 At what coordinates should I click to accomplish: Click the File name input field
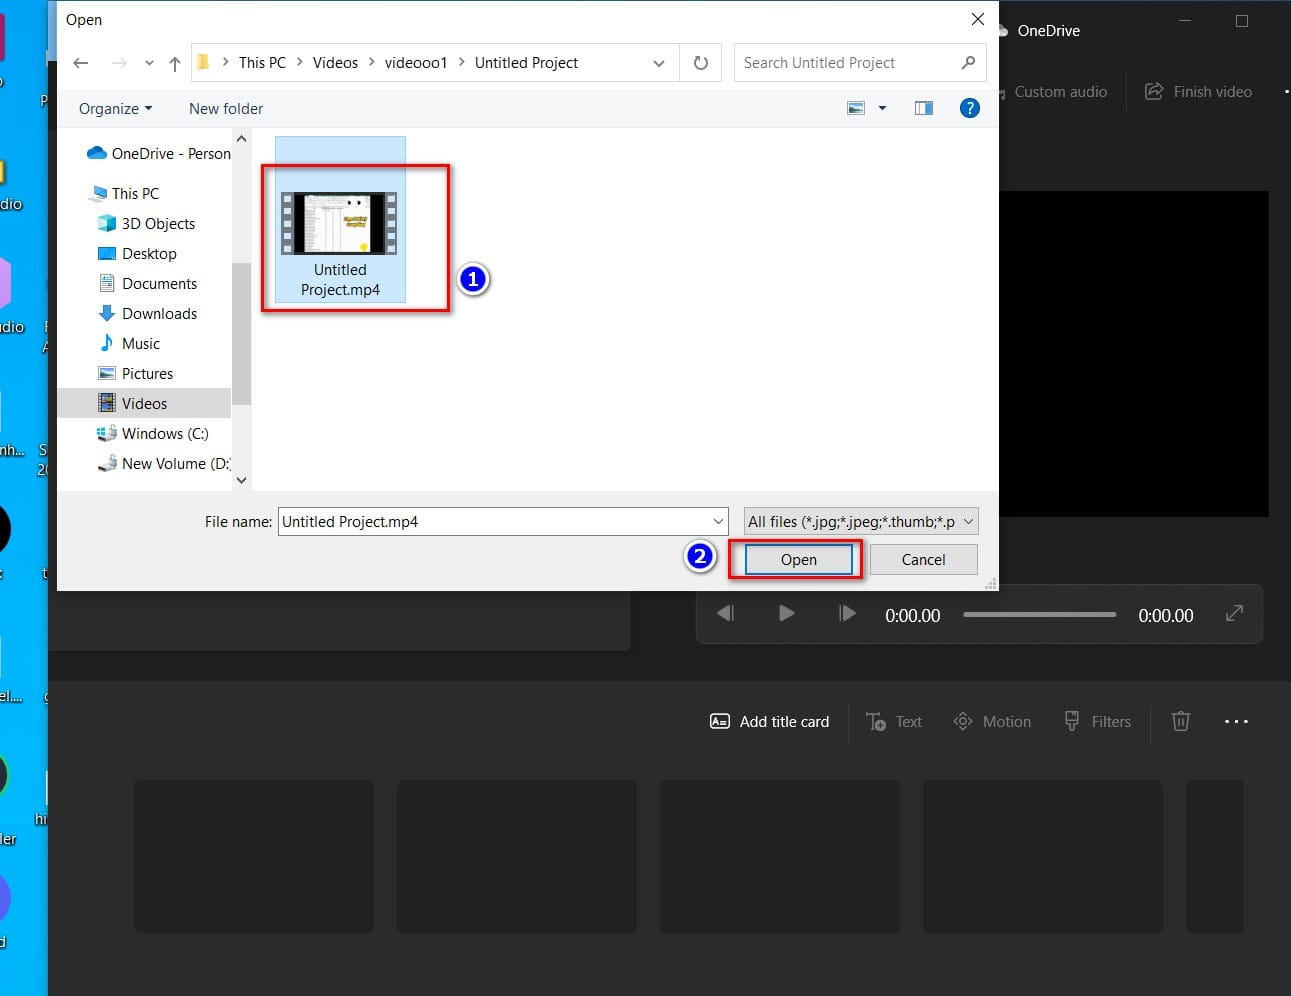pyautogui.click(x=503, y=522)
